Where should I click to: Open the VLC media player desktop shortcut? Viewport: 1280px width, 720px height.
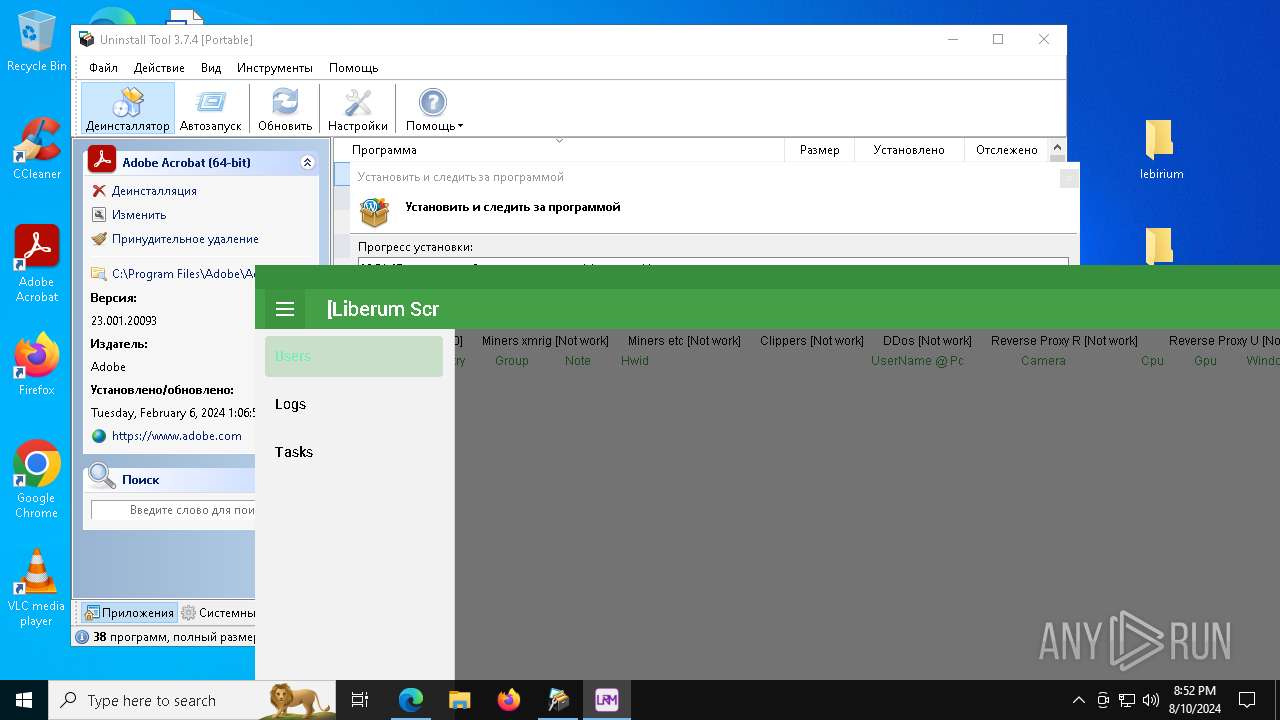37,587
